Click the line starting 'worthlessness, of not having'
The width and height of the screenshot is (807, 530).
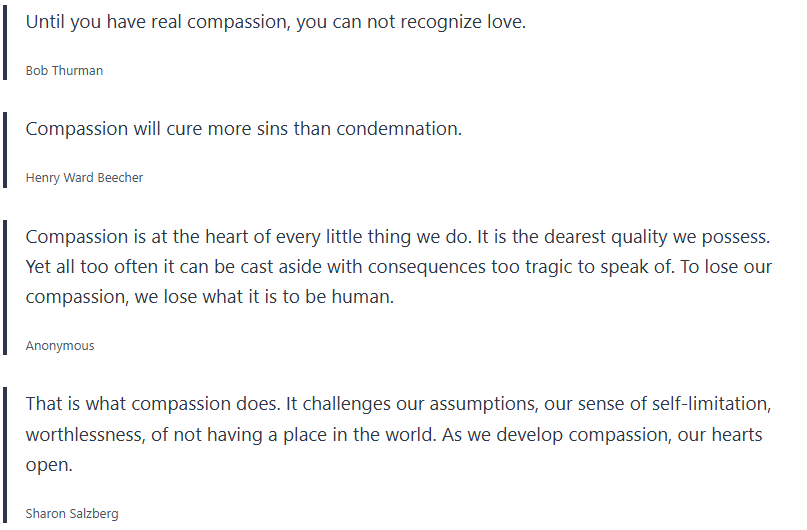pyautogui.click(x=394, y=435)
